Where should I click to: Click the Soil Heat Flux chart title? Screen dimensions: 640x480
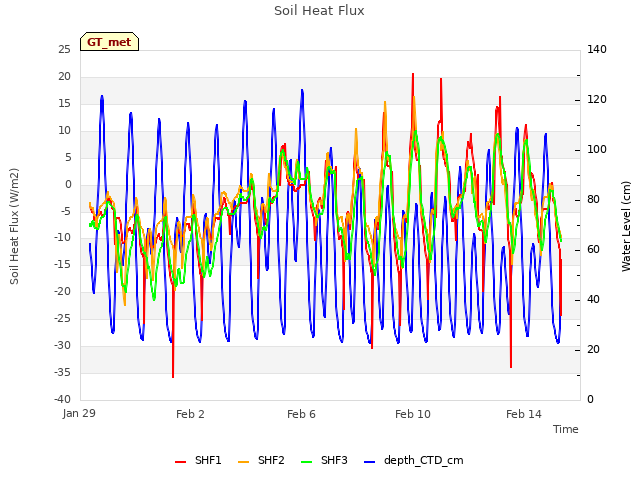coord(319,11)
